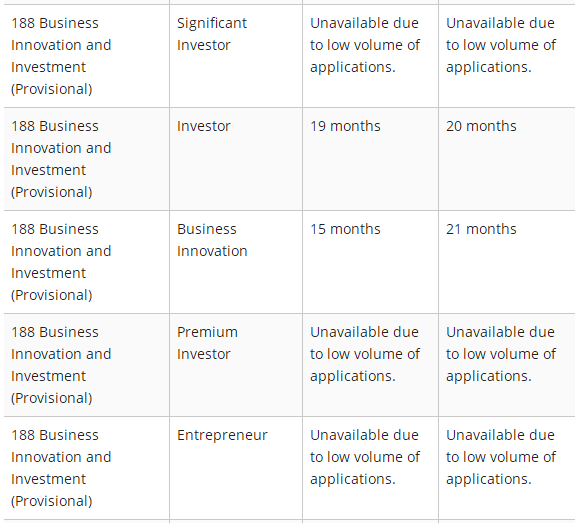Screen dimensions: 582x523
Task: Click first Unavailable cell in Entrepreneur row
Action: [370, 468]
